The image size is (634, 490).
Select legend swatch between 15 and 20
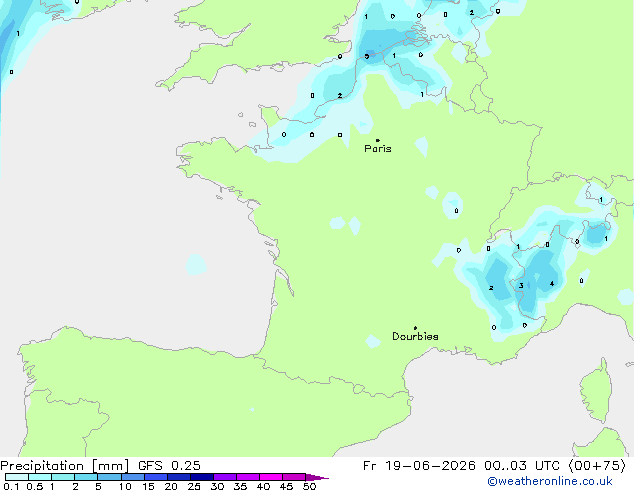click(x=156, y=477)
